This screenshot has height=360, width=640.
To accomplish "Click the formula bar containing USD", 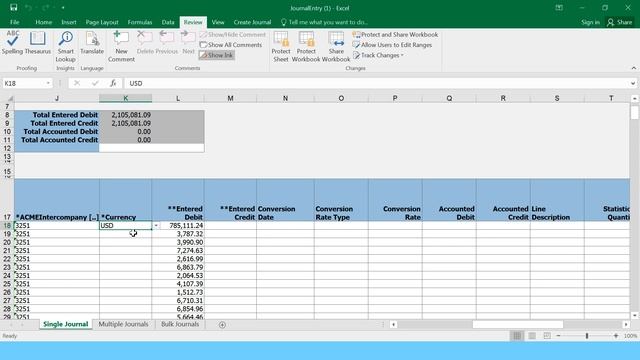I will 377,83.
